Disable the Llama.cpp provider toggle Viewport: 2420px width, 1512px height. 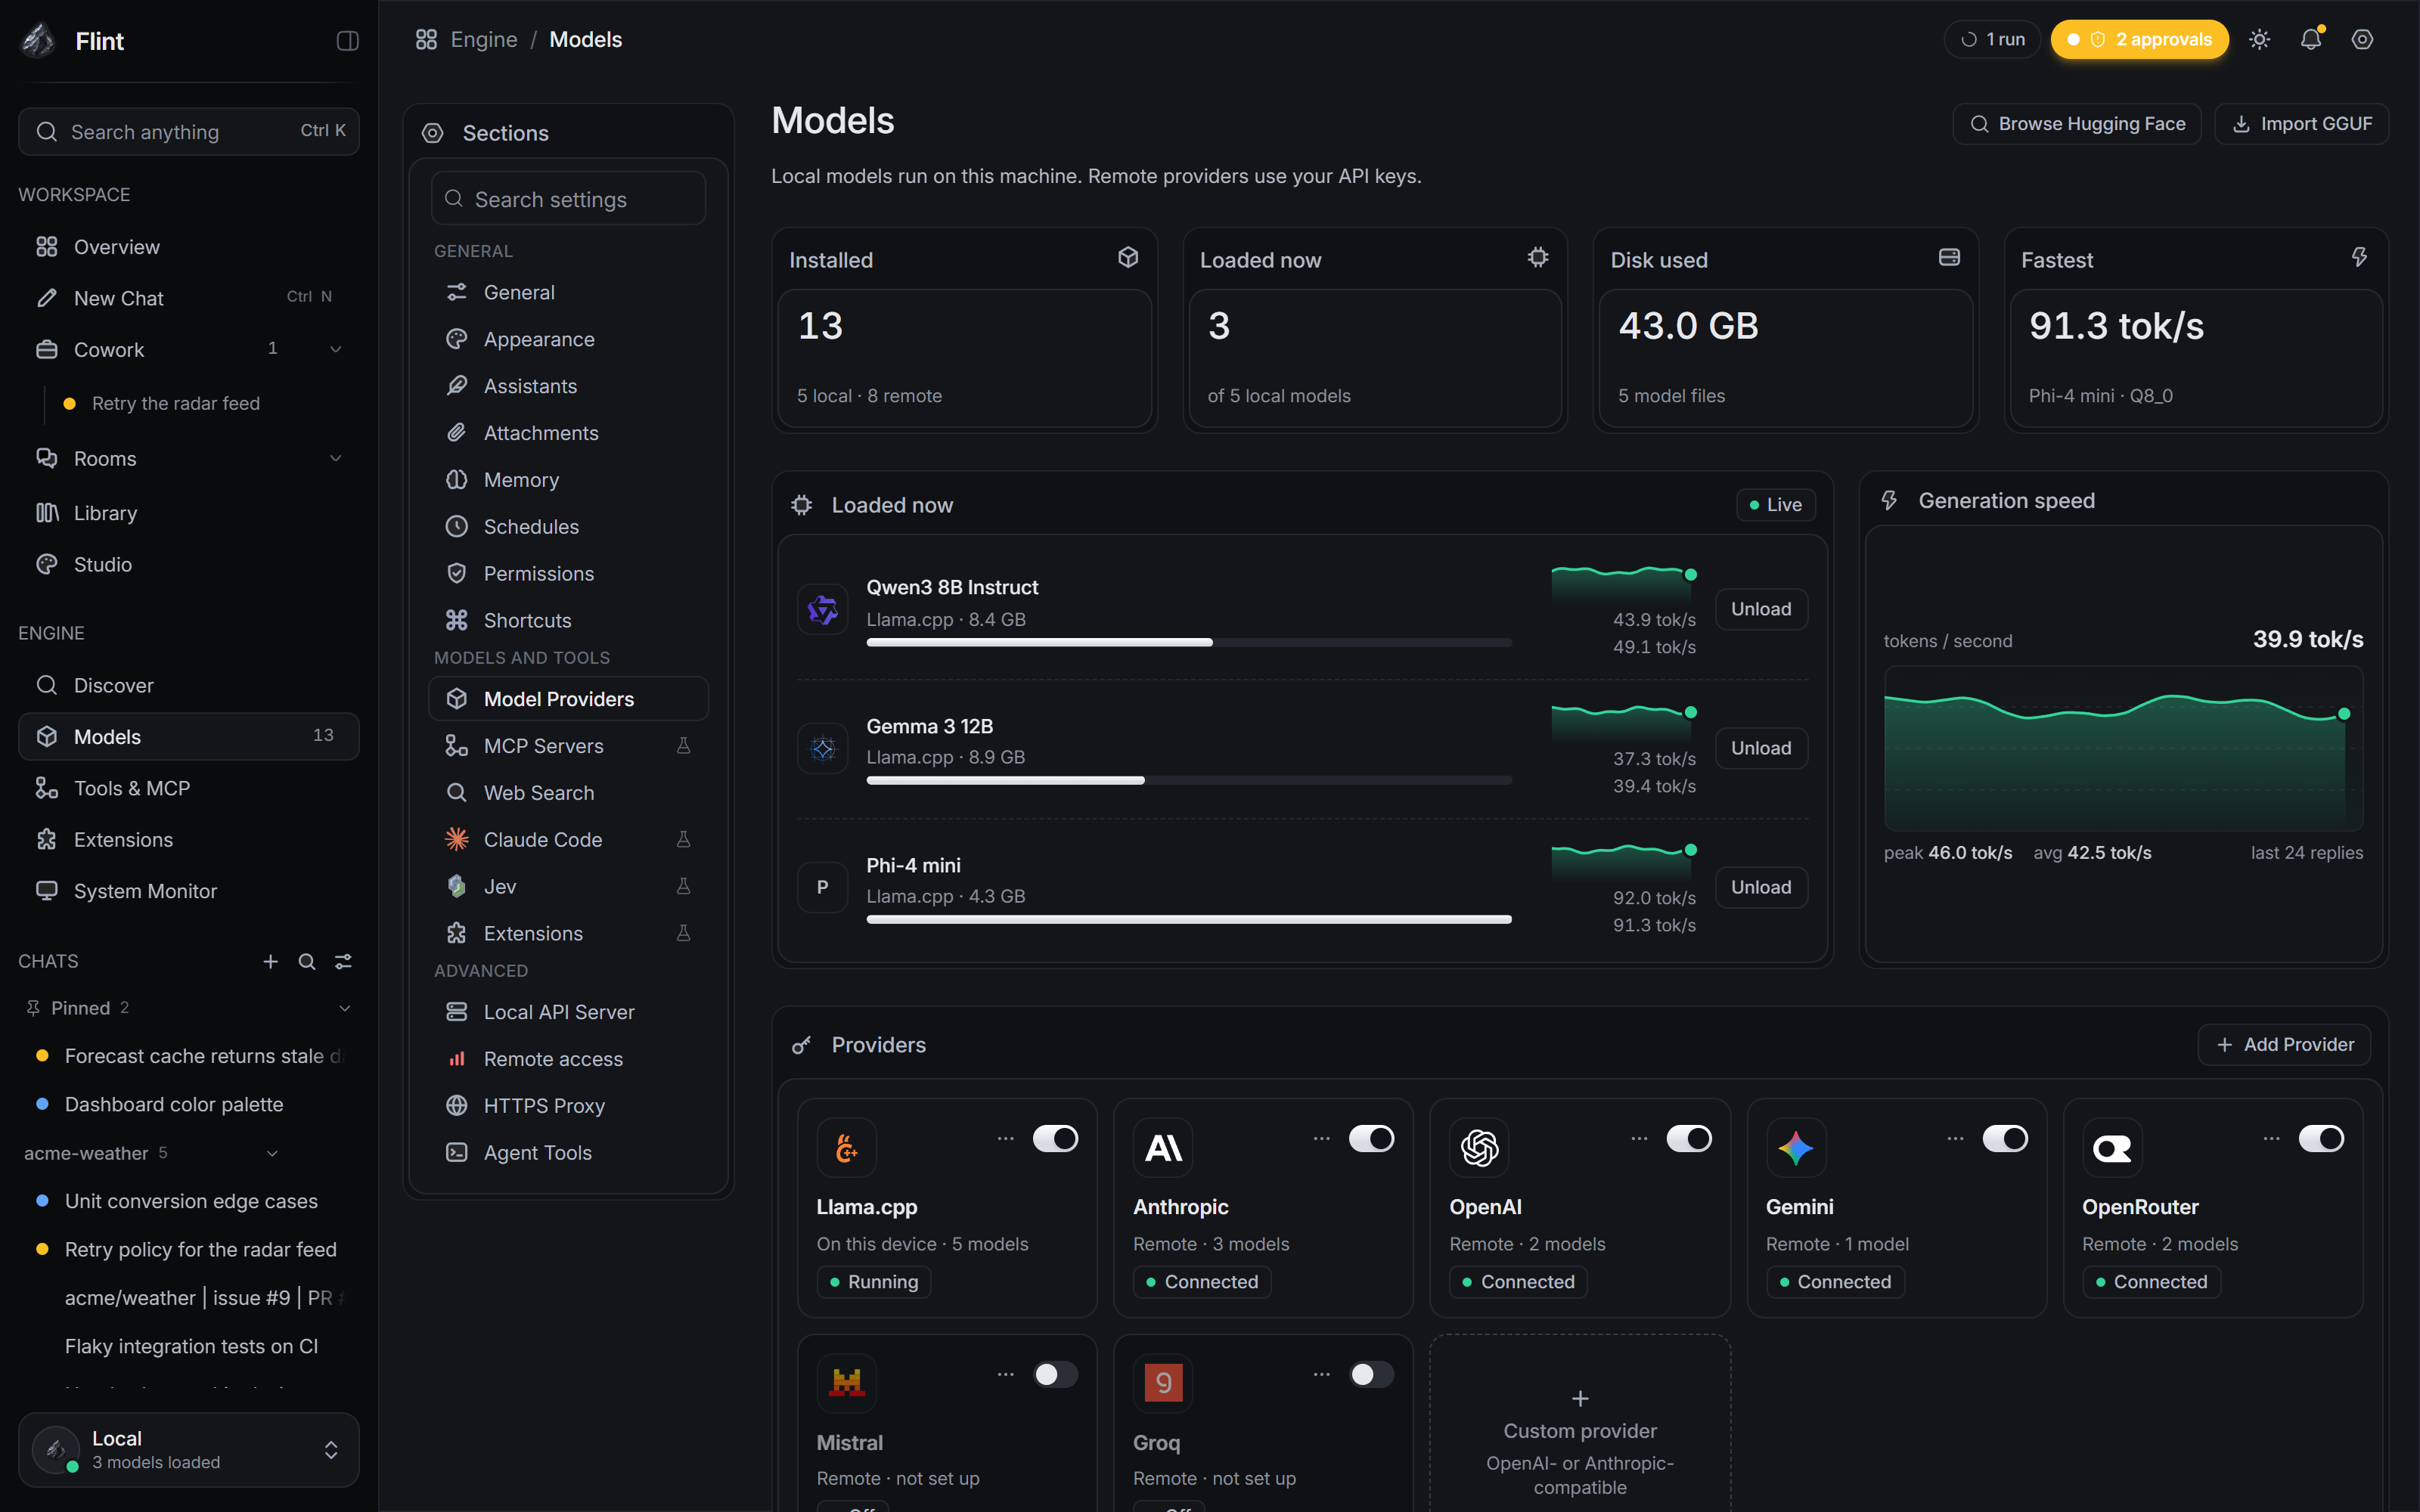pyautogui.click(x=1055, y=1138)
